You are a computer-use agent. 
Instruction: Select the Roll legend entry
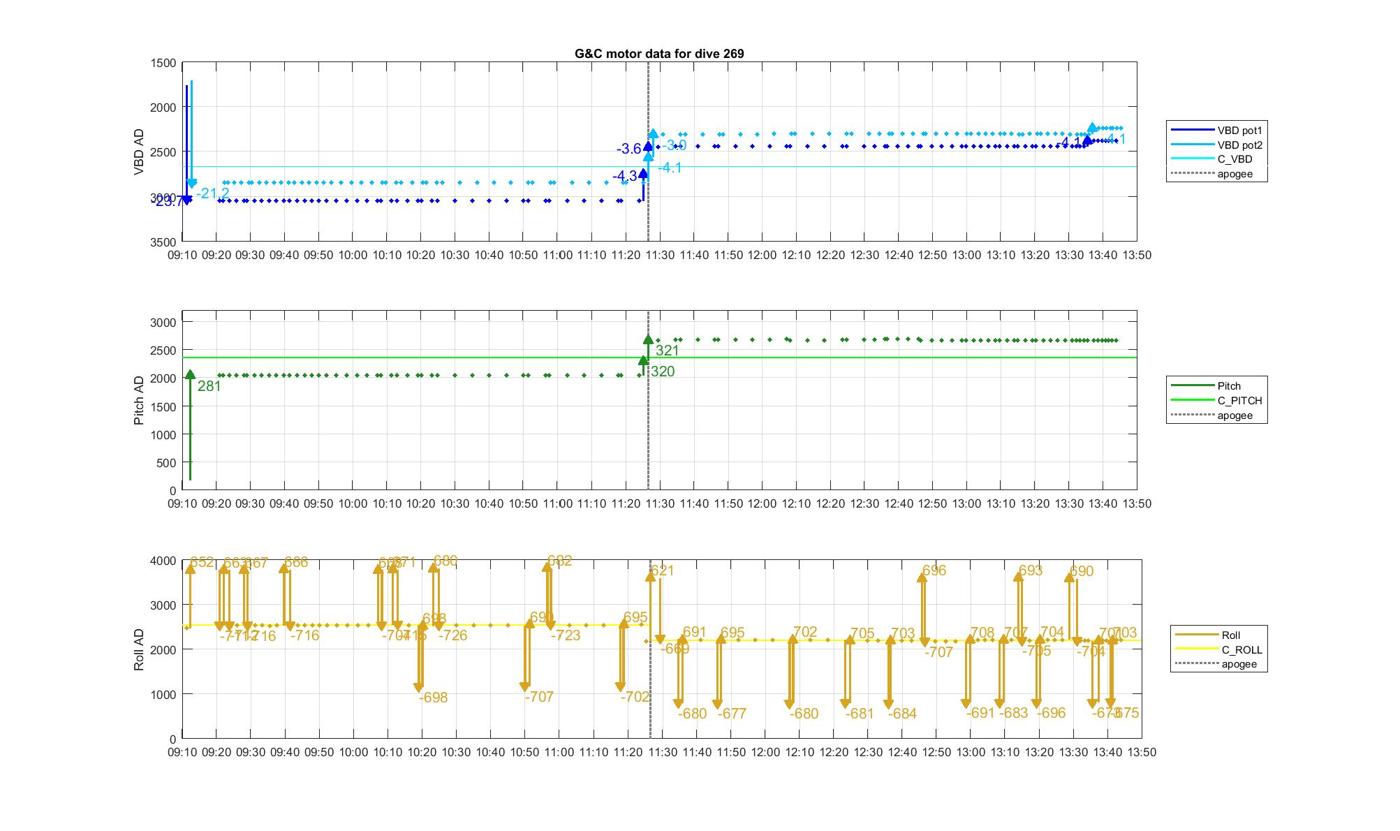(x=1218, y=635)
